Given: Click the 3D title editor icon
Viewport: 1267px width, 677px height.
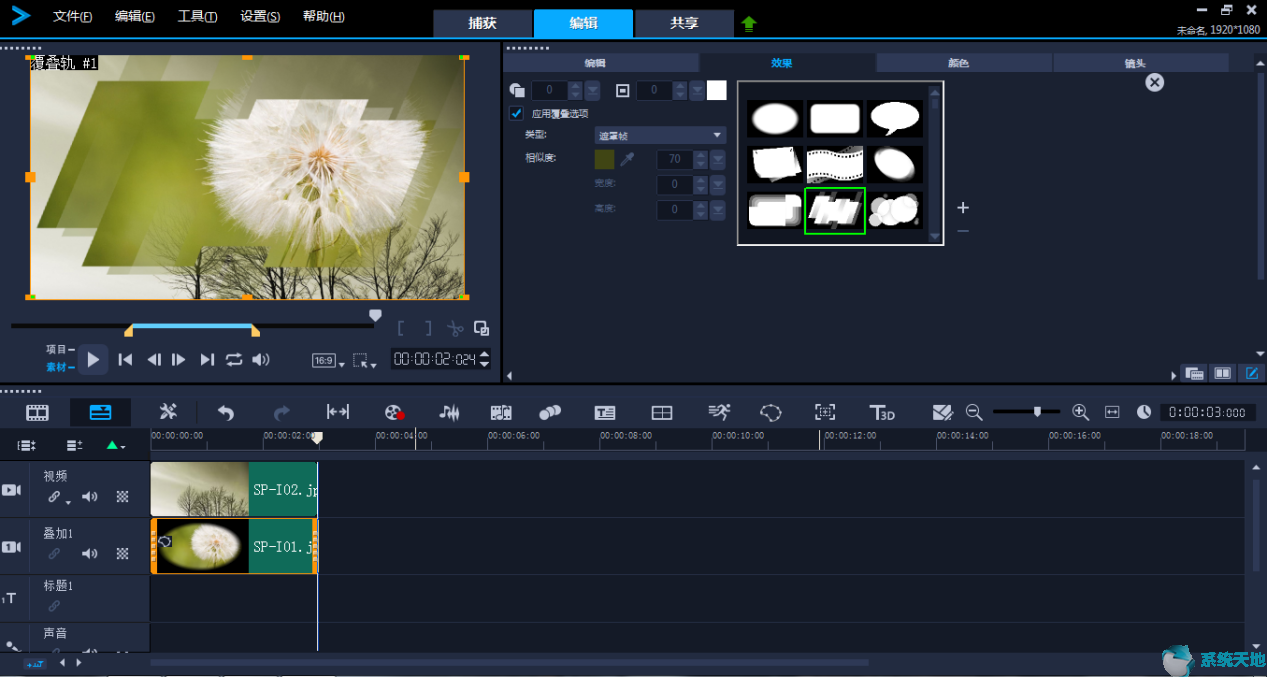Looking at the screenshot, I should tap(882, 412).
